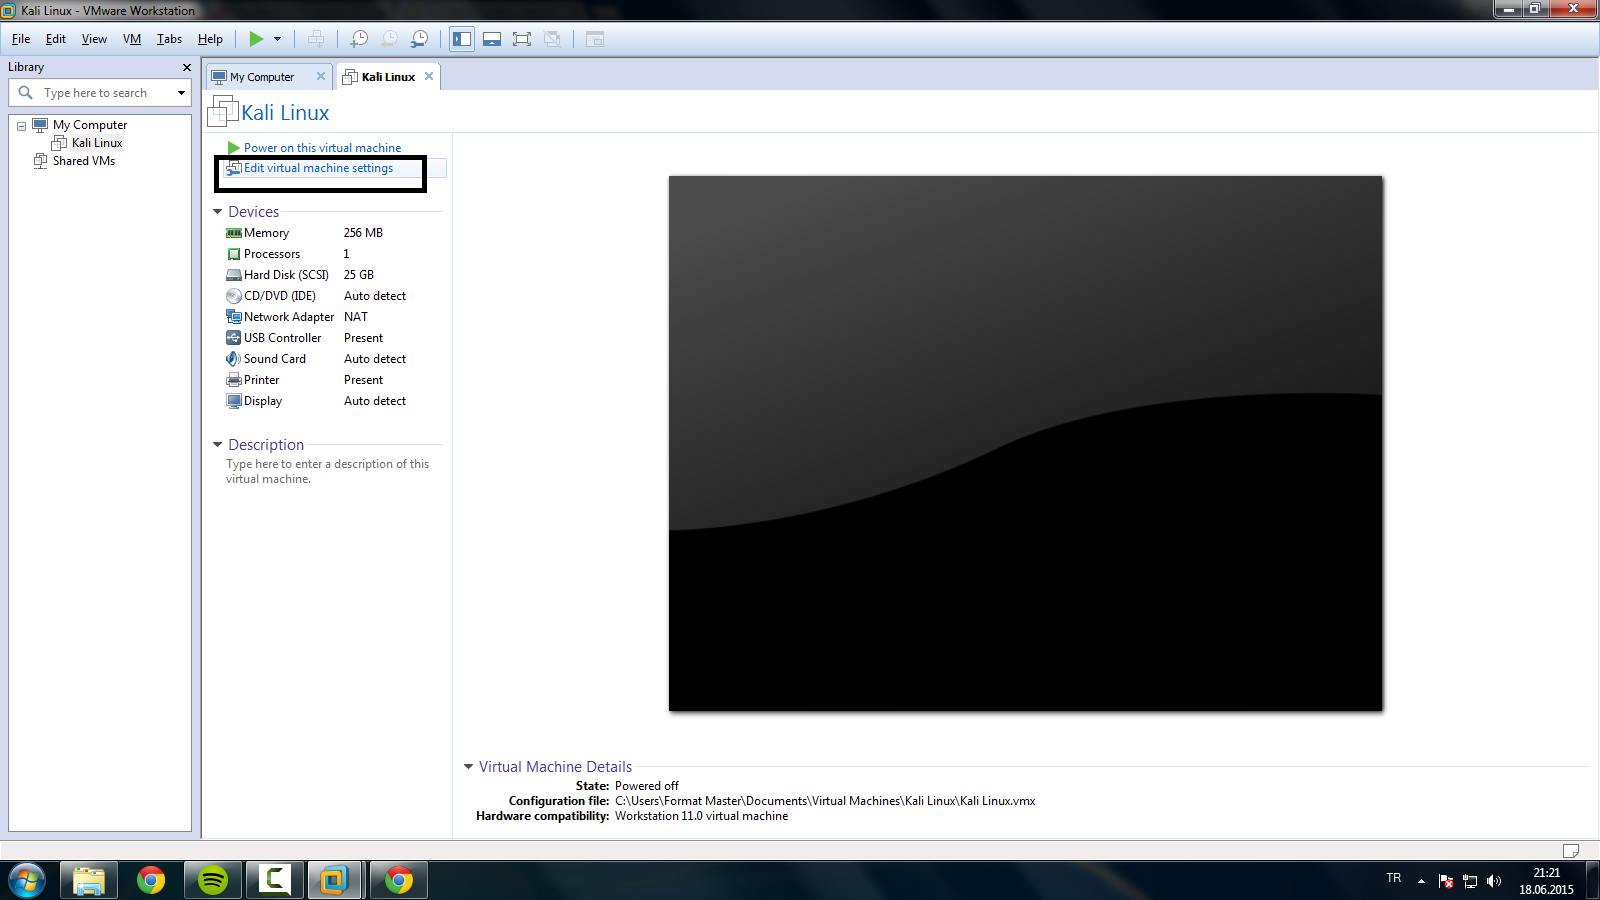Collapse the My Computer tree node
Image resolution: width=1600 pixels, height=900 pixels.
coord(21,126)
